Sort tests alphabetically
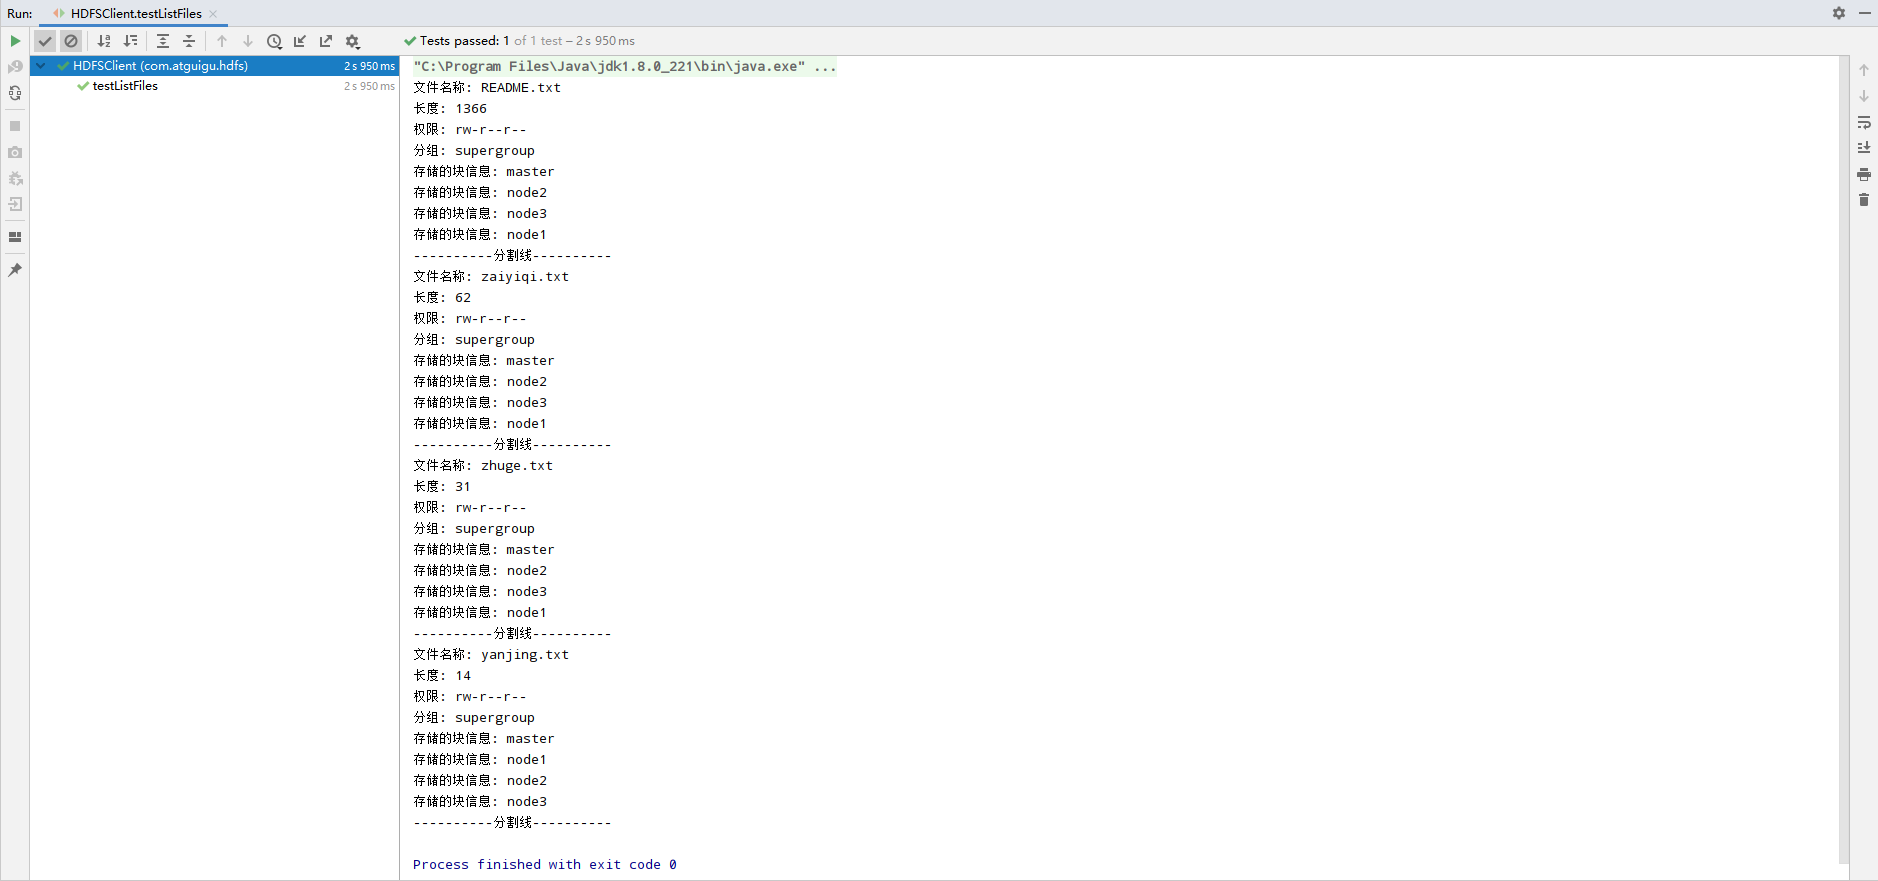 point(104,41)
